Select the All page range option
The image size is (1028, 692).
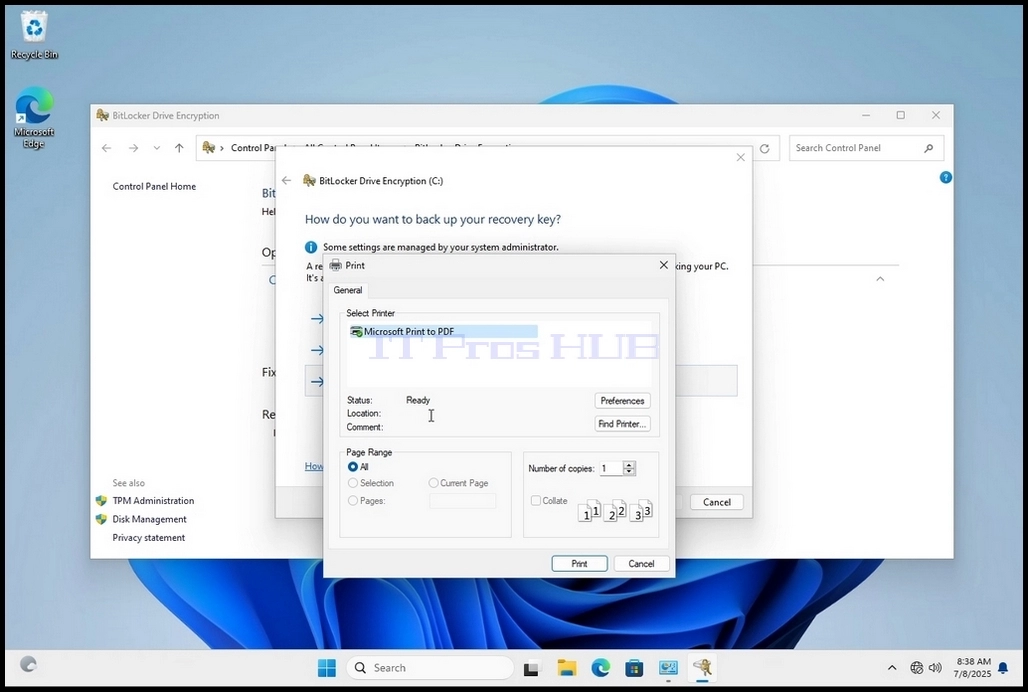pyautogui.click(x=358, y=467)
